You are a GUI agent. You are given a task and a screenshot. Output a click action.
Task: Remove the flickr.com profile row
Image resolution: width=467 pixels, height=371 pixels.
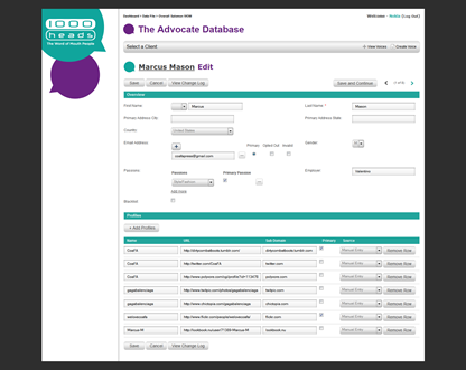tap(399, 317)
